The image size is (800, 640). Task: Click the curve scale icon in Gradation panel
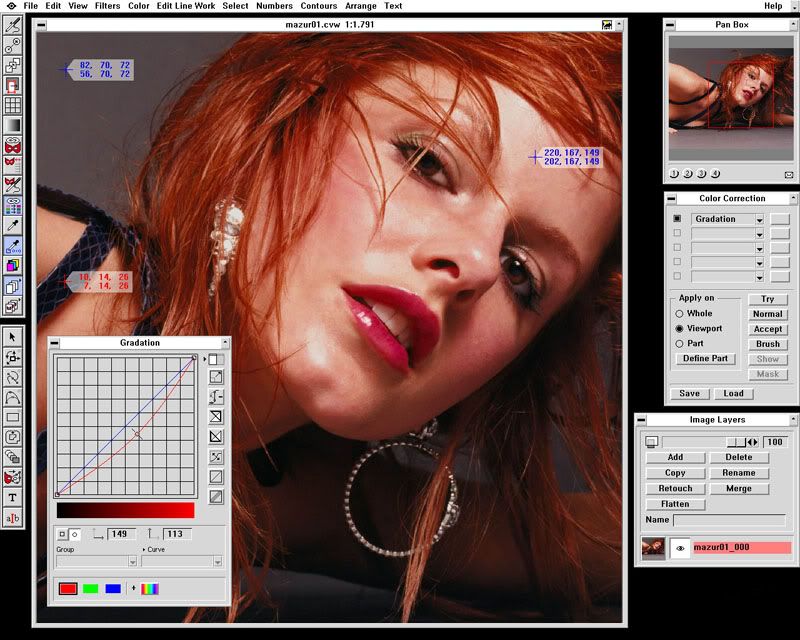[216, 377]
